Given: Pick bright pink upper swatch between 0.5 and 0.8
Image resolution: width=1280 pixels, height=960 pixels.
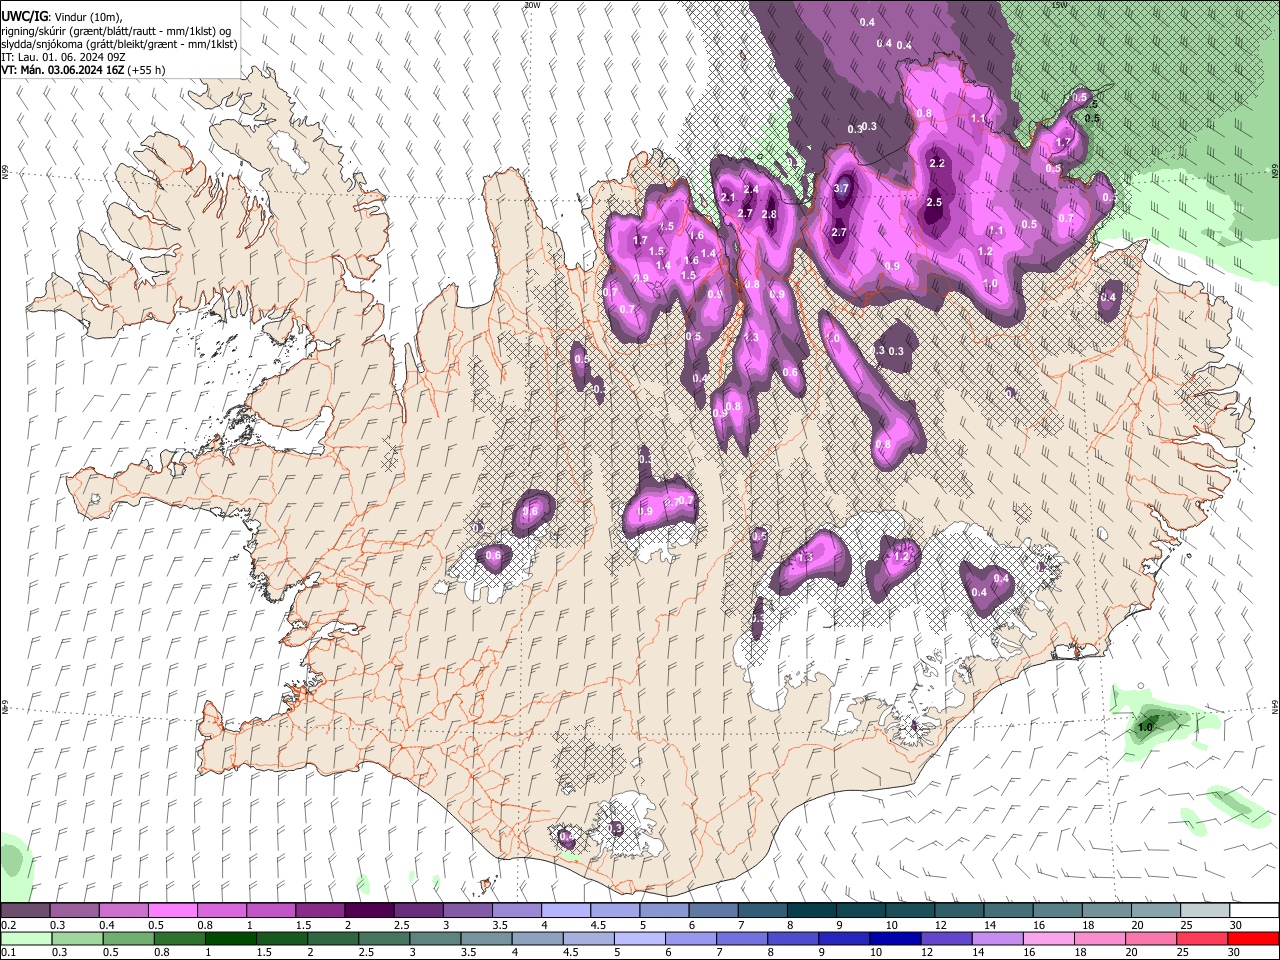Looking at the screenshot, I should (x=172, y=911).
